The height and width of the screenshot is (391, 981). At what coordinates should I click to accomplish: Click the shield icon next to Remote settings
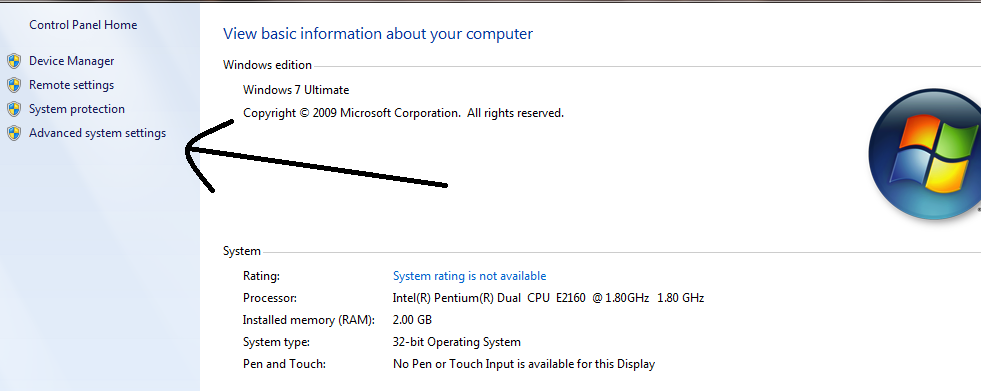14,85
